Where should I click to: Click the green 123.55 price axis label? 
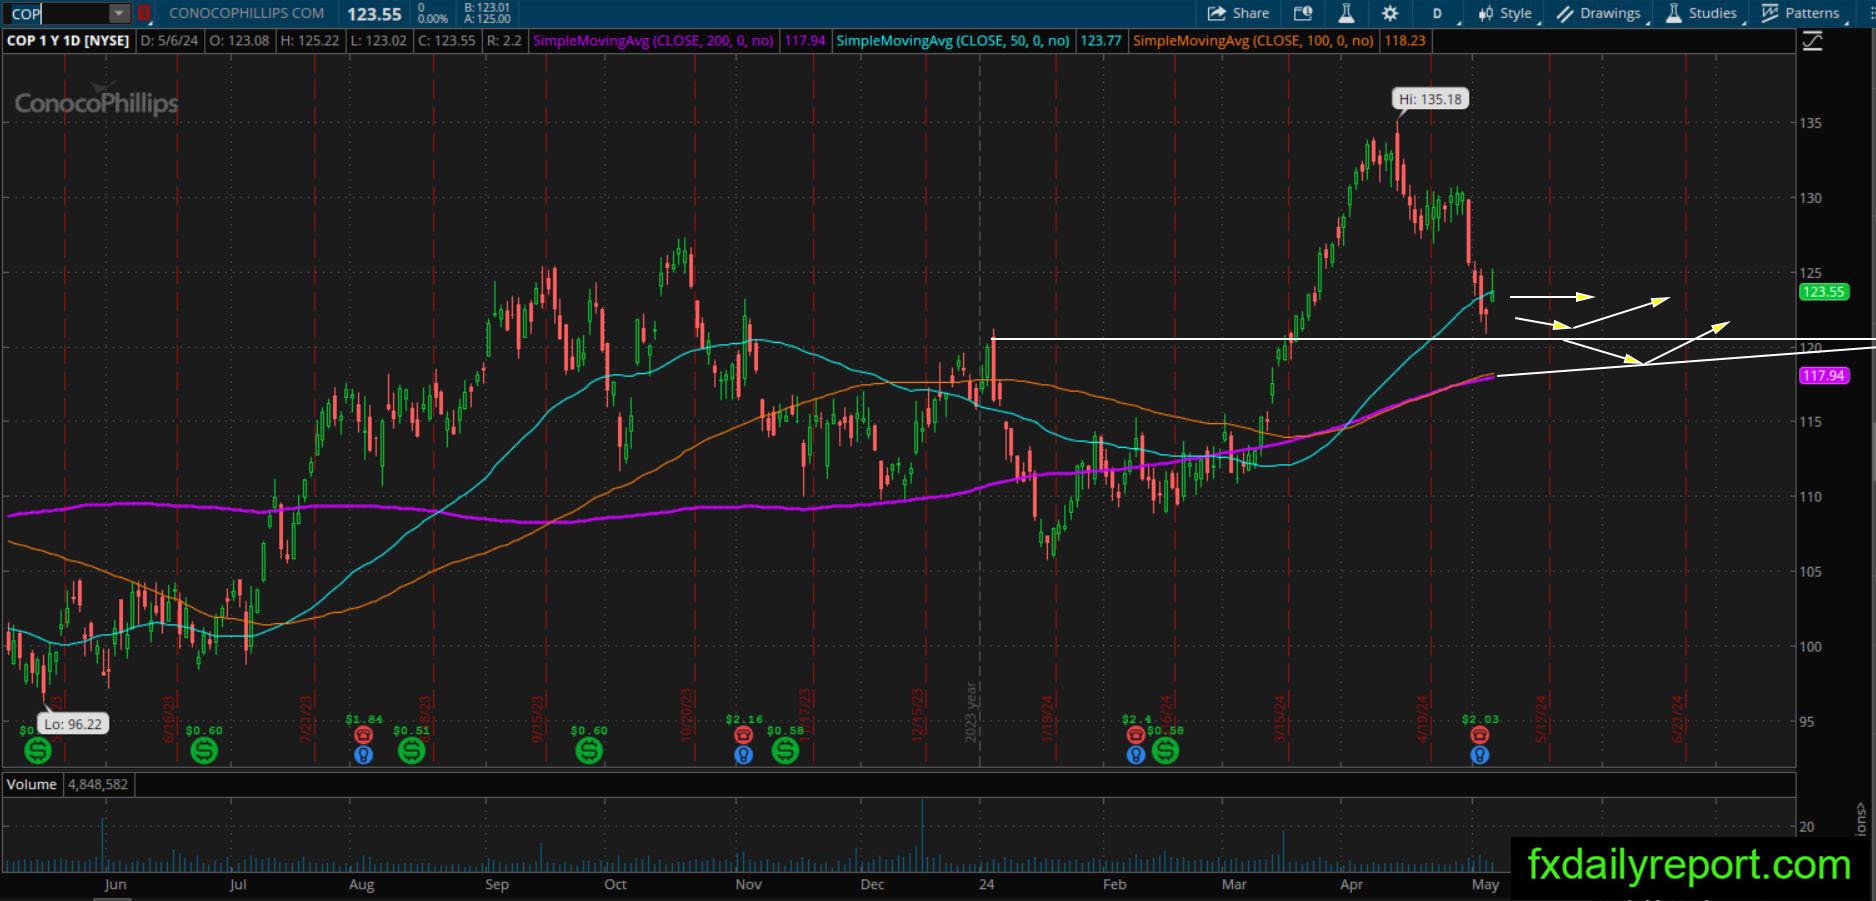[x=1823, y=292]
